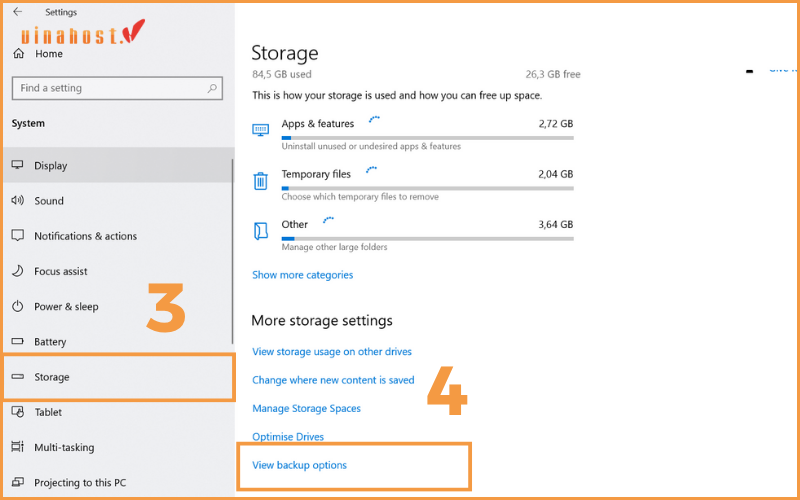Click the Sound speaker icon

pyautogui.click(x=17, y=201)
